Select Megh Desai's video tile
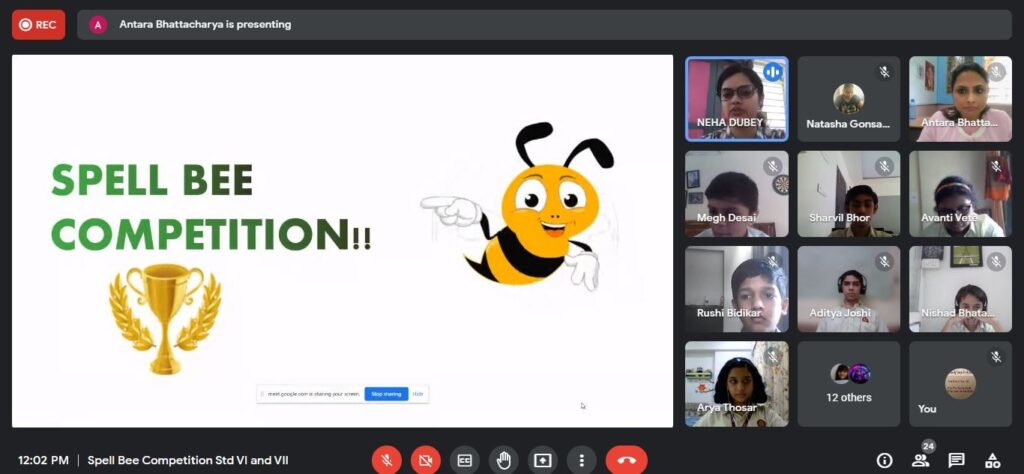1024x474 pixels. [736, 193]
